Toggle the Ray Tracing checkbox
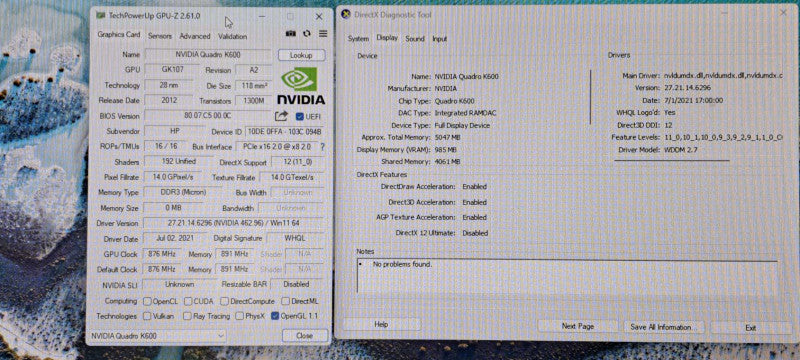The width and height of the screenshot is (800, 360). [x=187, y=316]
